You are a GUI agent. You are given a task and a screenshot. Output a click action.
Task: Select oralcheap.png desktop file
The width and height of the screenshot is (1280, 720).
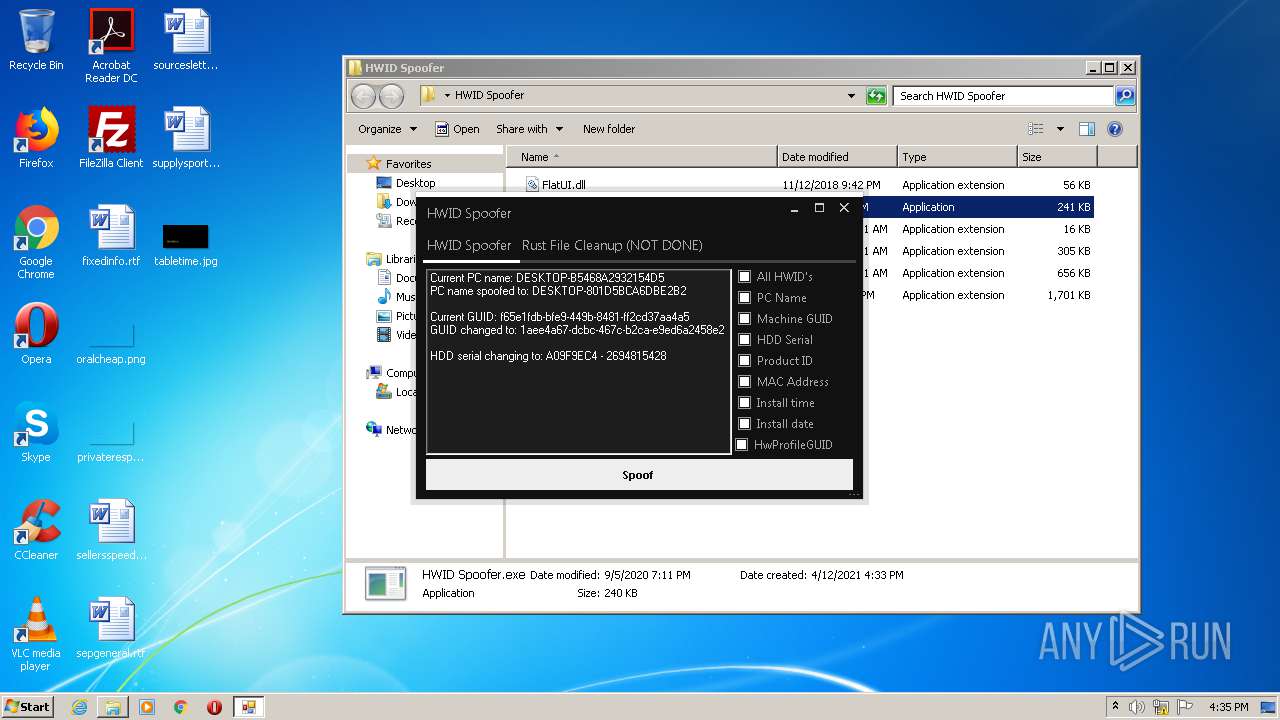click(x=111, y=342)
